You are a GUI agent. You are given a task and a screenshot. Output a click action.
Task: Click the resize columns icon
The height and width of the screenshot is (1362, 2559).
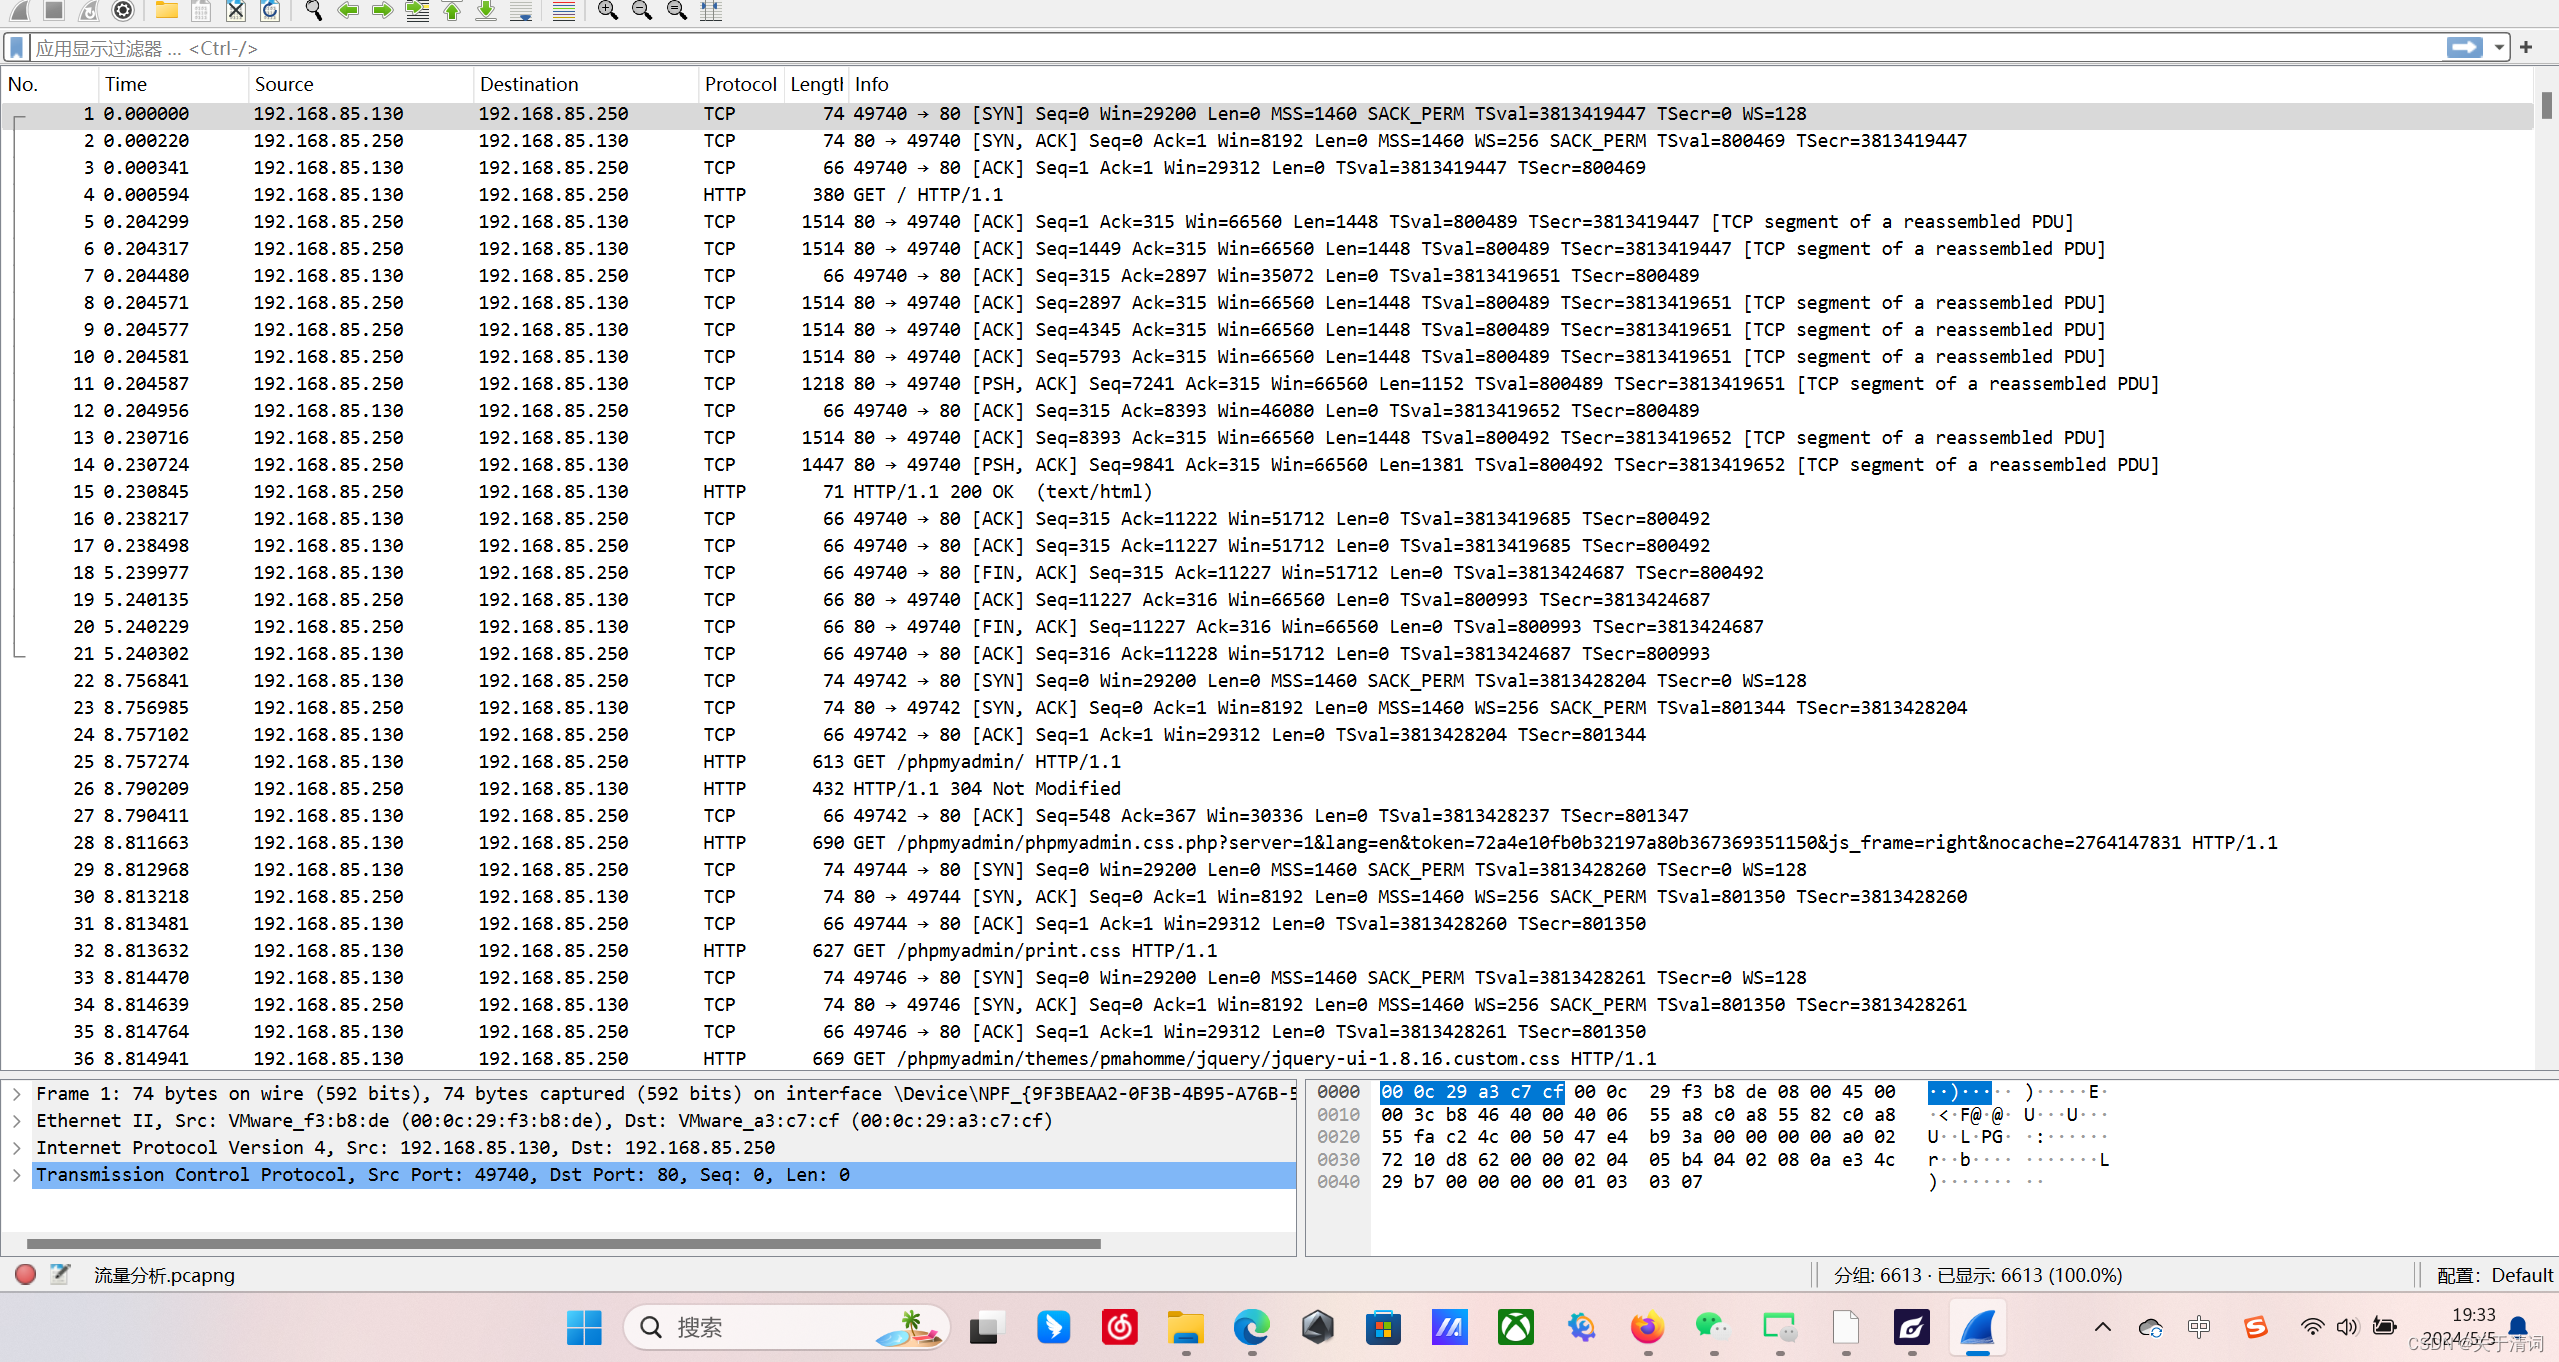(711, 11)
